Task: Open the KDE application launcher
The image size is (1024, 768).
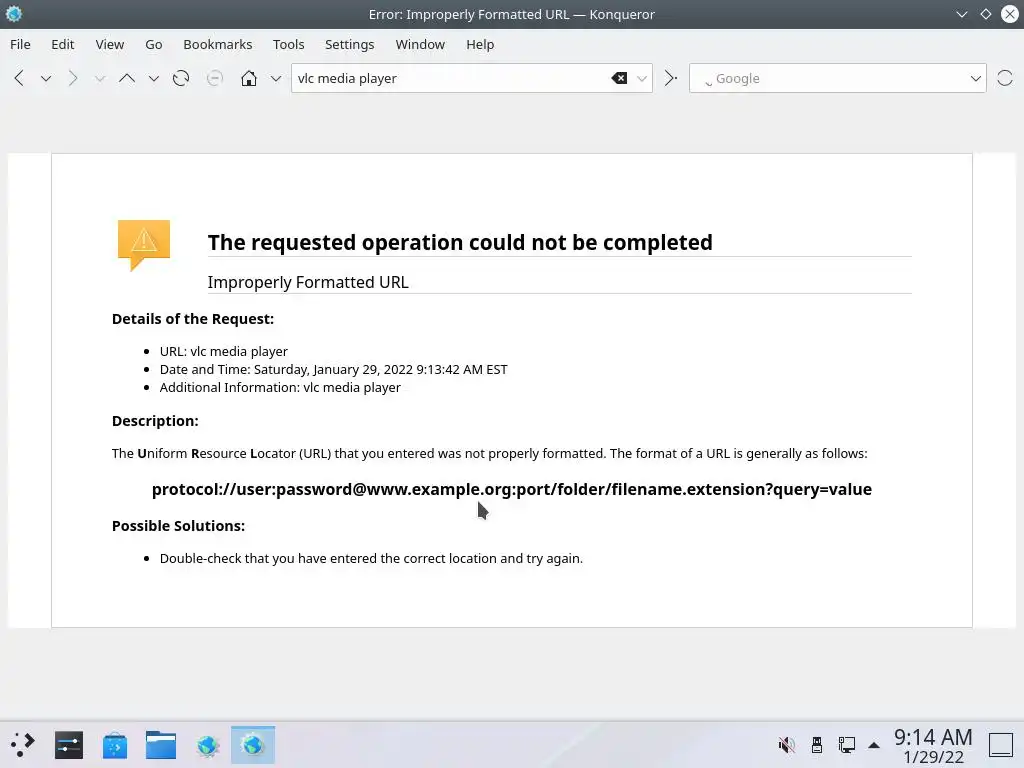Action: coord(23,745)
